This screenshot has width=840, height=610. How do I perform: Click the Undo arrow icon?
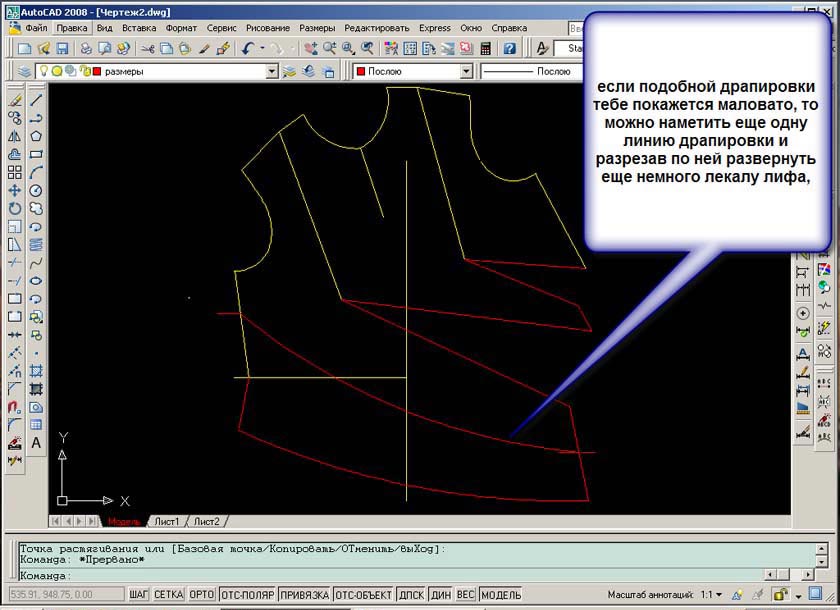coord(247,48)
